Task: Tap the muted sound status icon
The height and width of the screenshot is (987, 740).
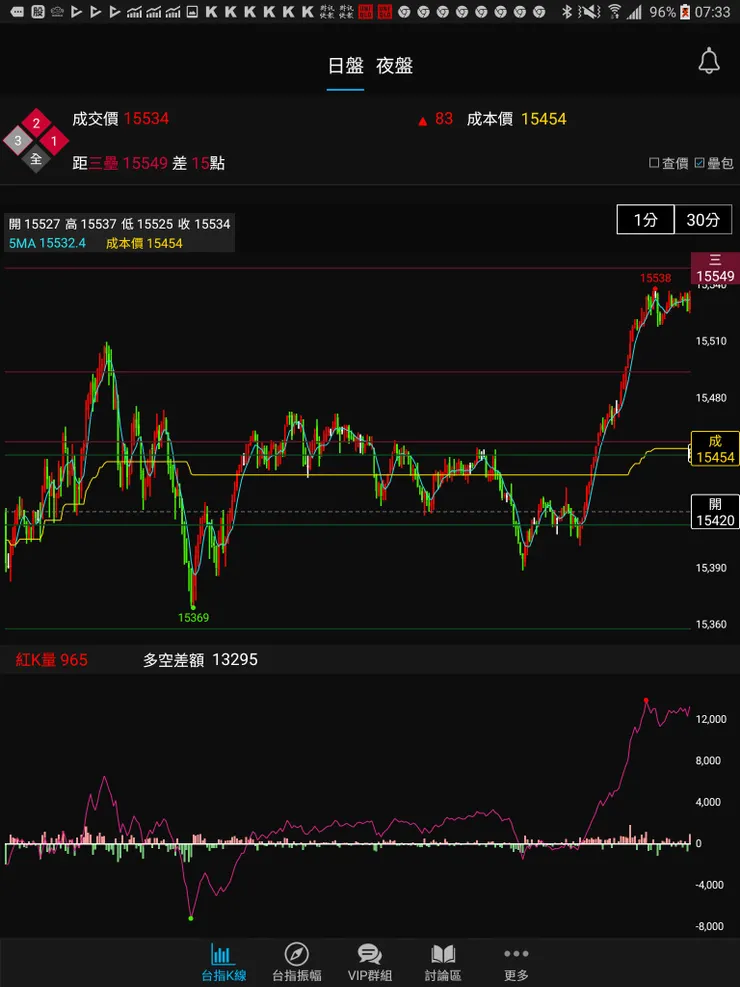Action: [589, 11]
